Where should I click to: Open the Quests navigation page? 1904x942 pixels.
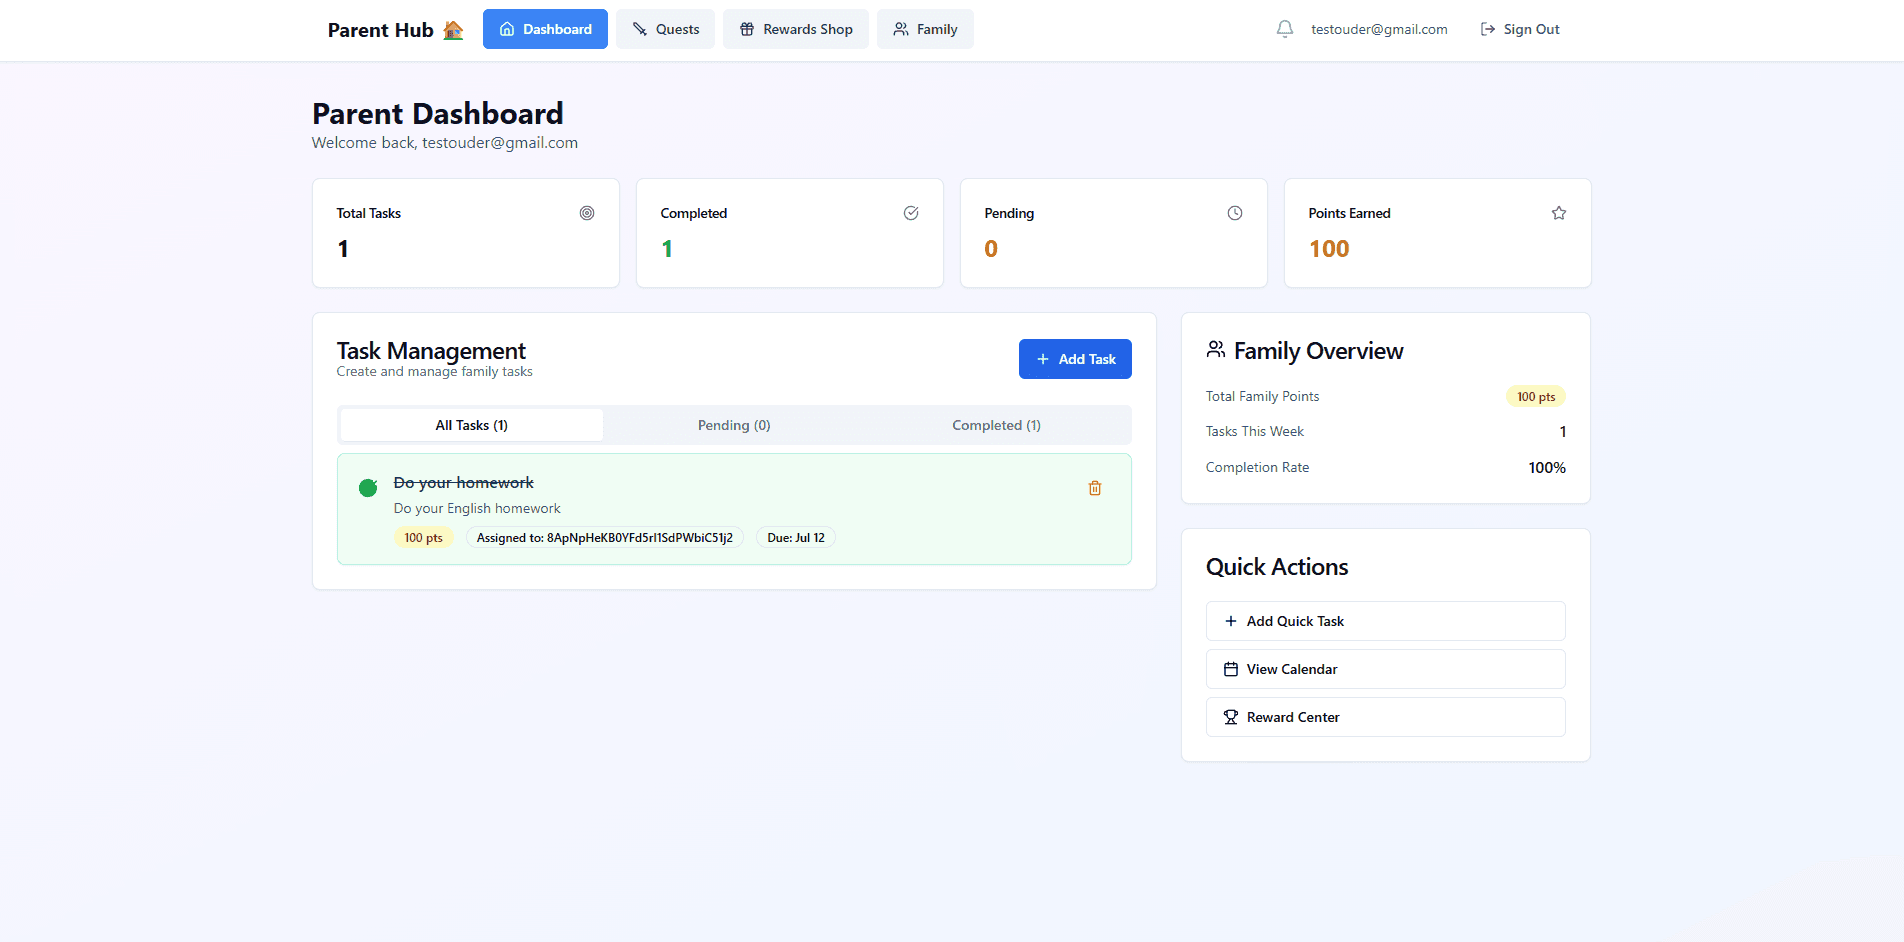point(665,29)
